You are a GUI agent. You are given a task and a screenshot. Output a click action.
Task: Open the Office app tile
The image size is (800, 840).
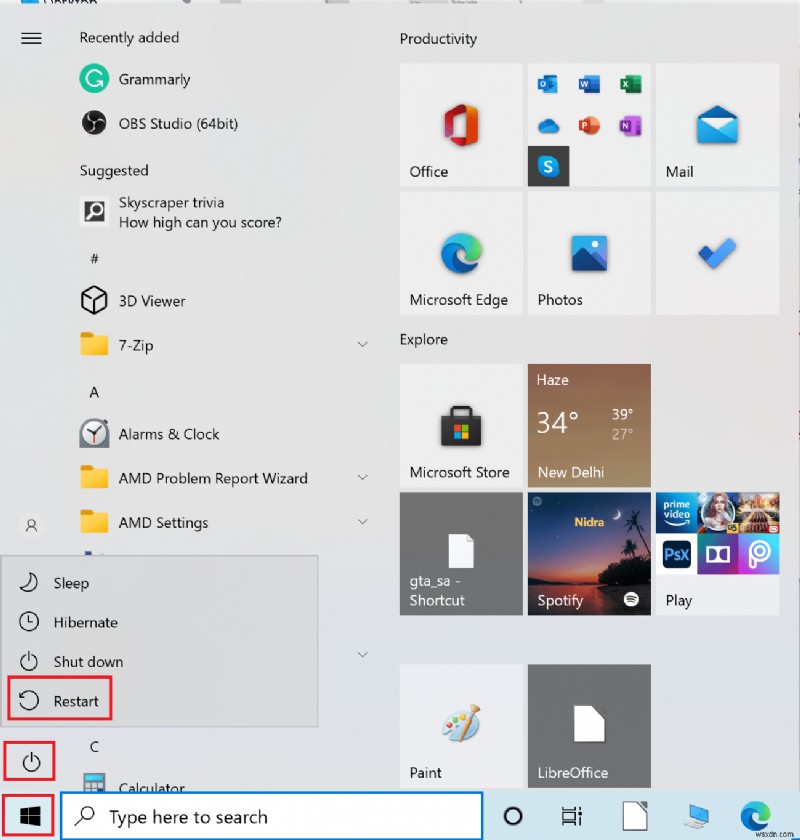coord(460,125)
